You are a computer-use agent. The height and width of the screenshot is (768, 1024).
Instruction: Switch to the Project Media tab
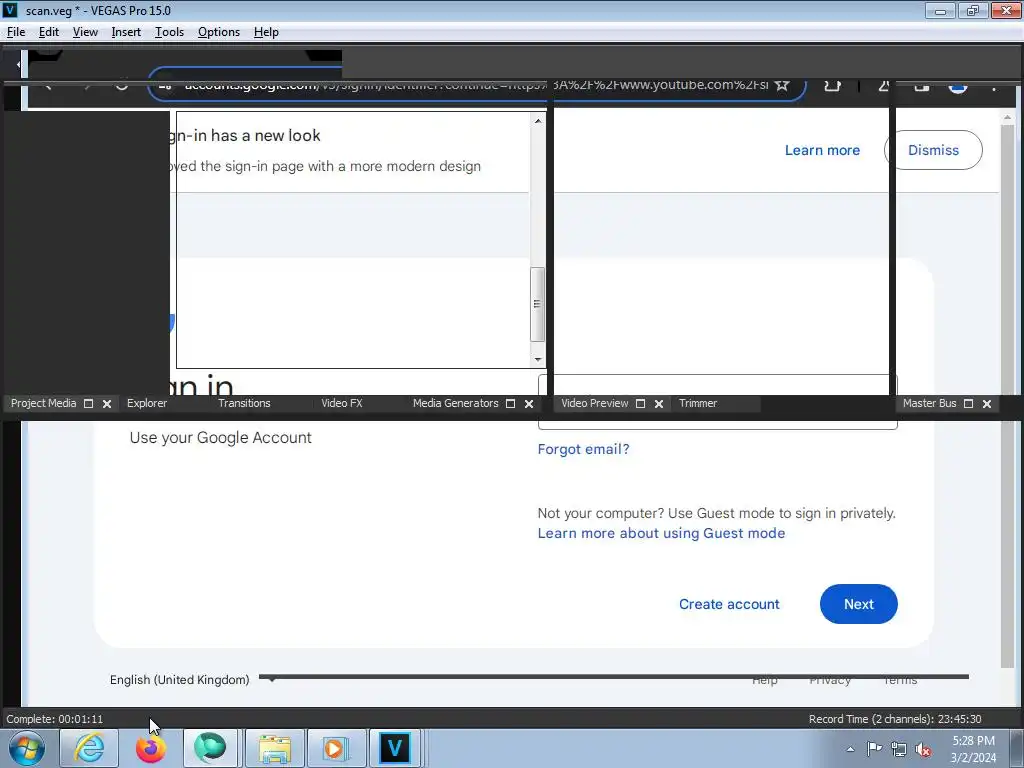click(x=43, y=403)
